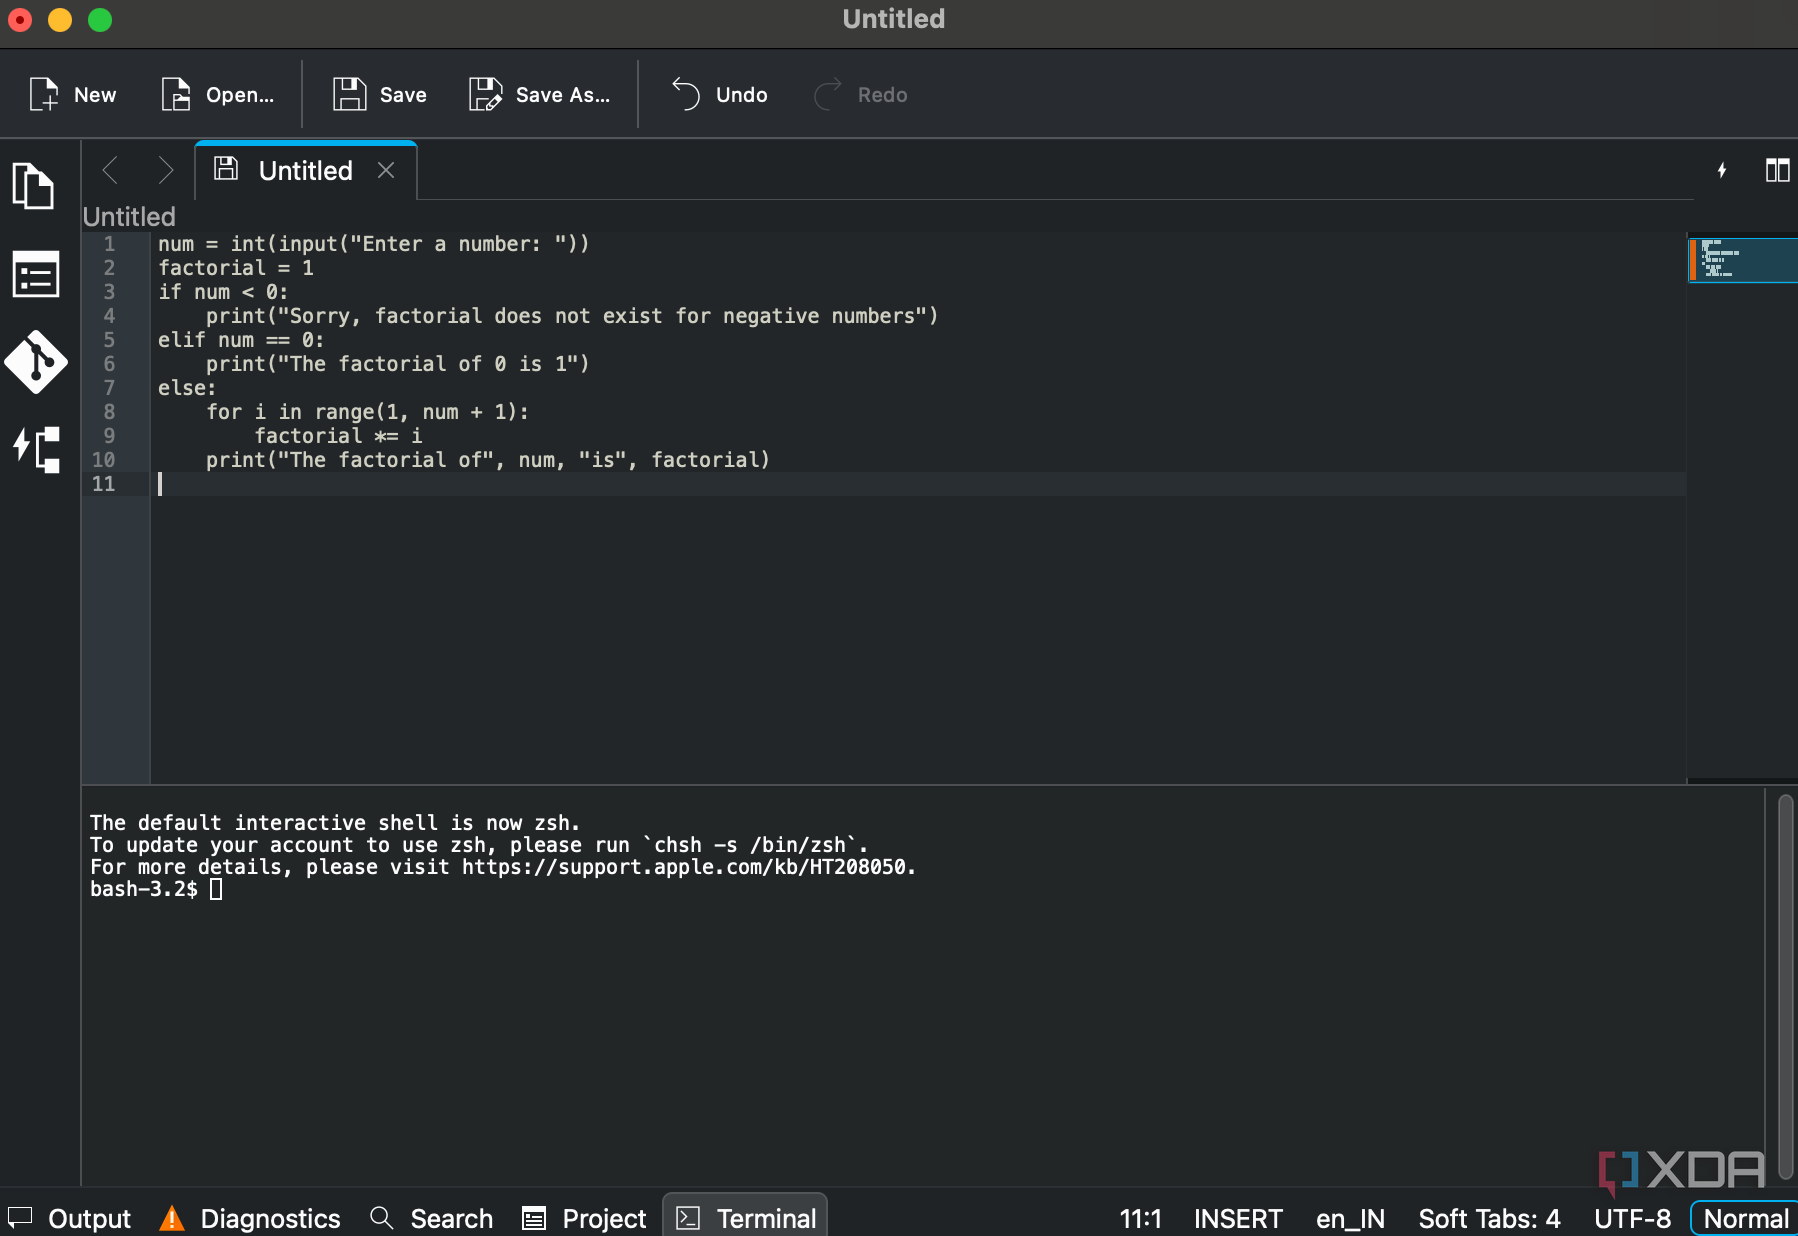Open the Search bottom panel tab

coord(431,1218)
